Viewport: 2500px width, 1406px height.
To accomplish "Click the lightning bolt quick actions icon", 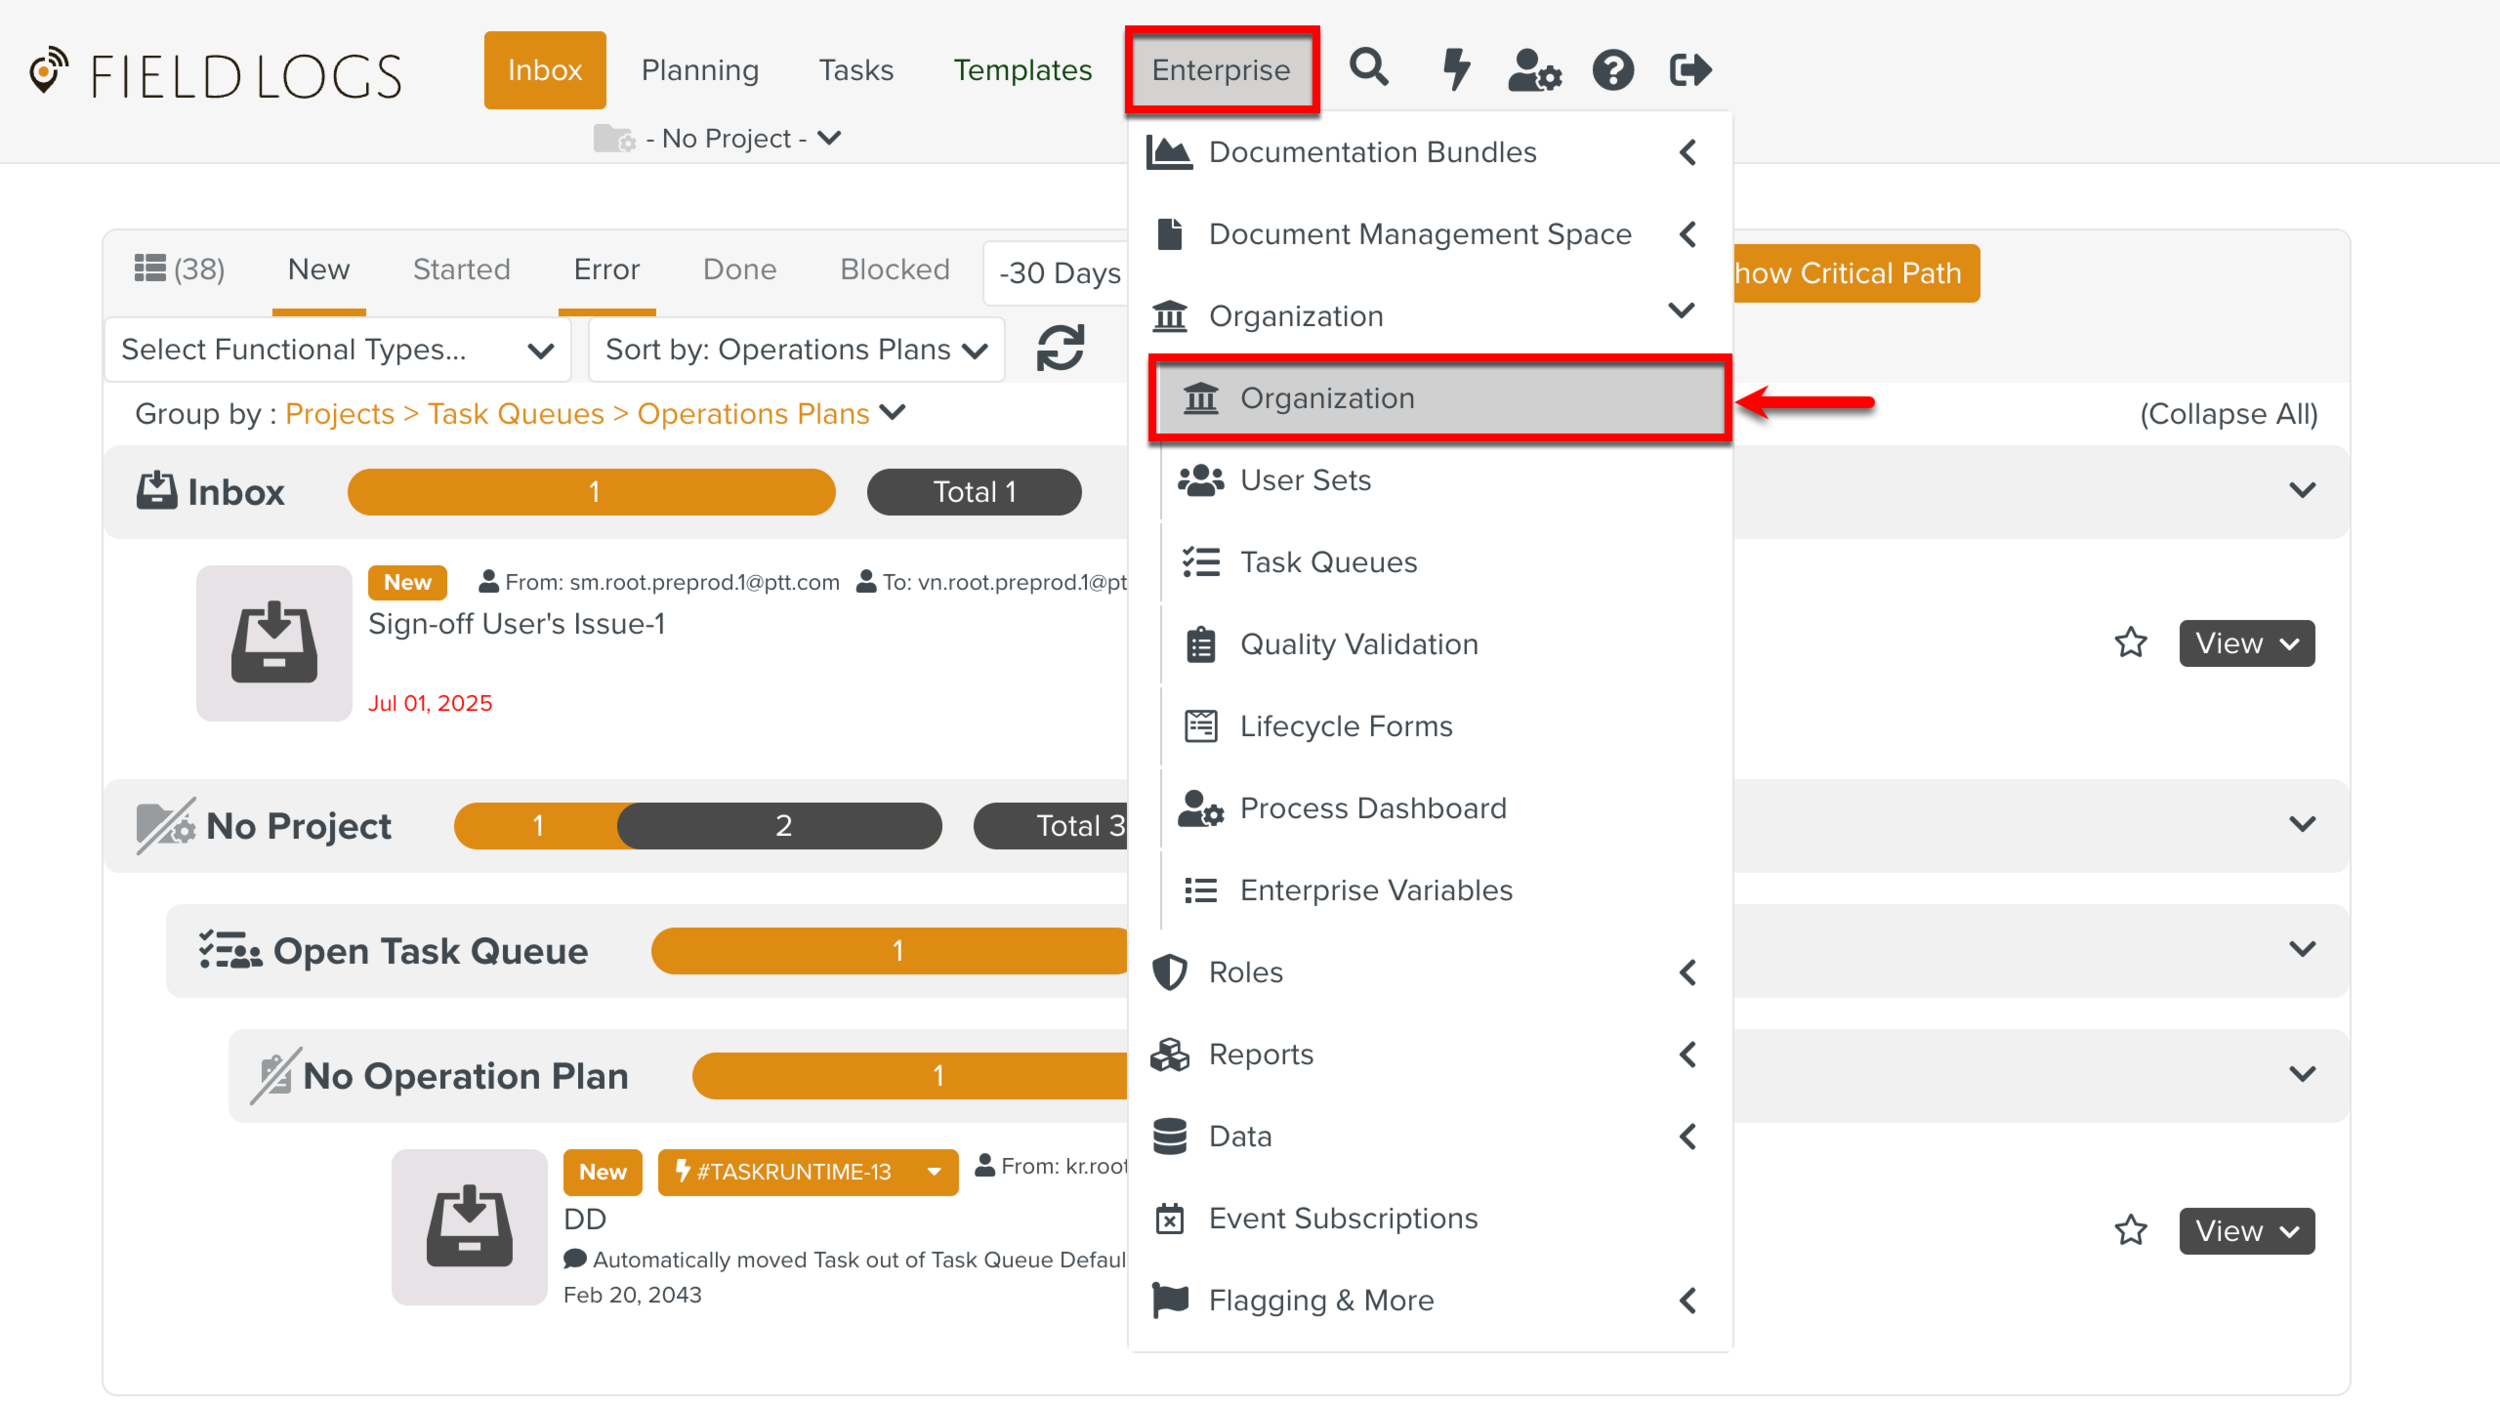I will [1455, 69].
